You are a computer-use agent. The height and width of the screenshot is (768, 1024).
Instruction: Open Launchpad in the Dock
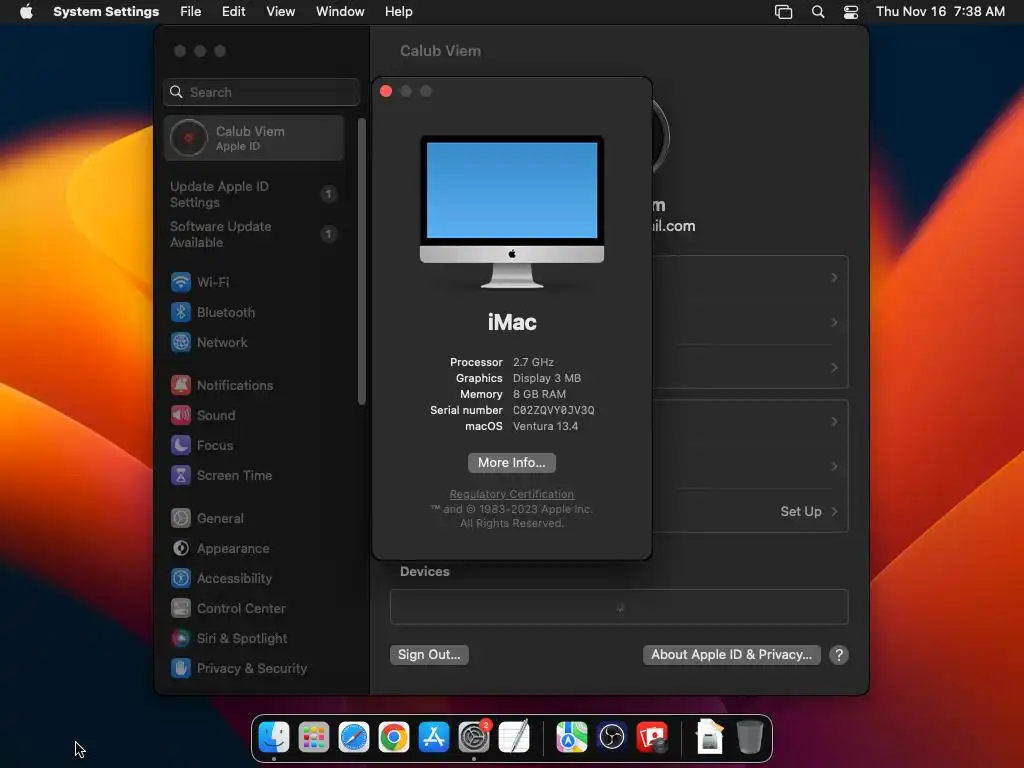point(313,737)
